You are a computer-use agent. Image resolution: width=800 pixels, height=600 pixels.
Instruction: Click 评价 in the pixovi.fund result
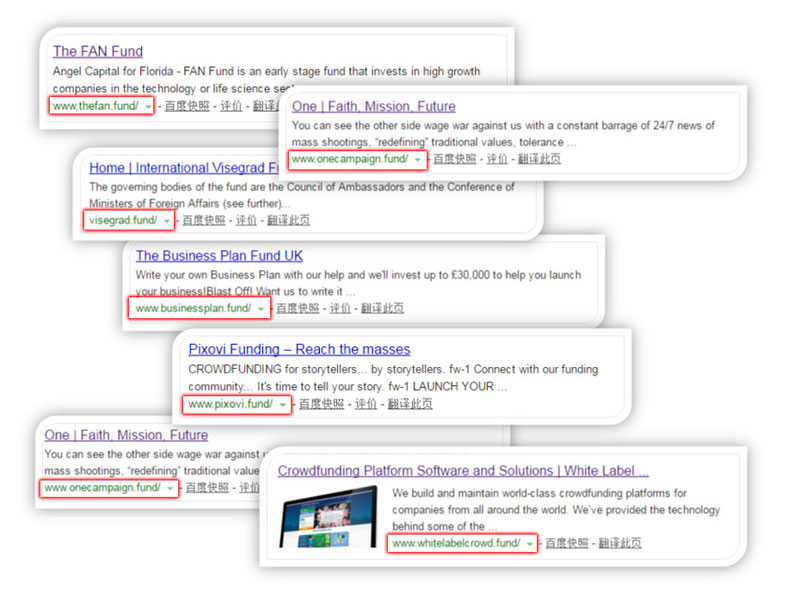(366, 404)
